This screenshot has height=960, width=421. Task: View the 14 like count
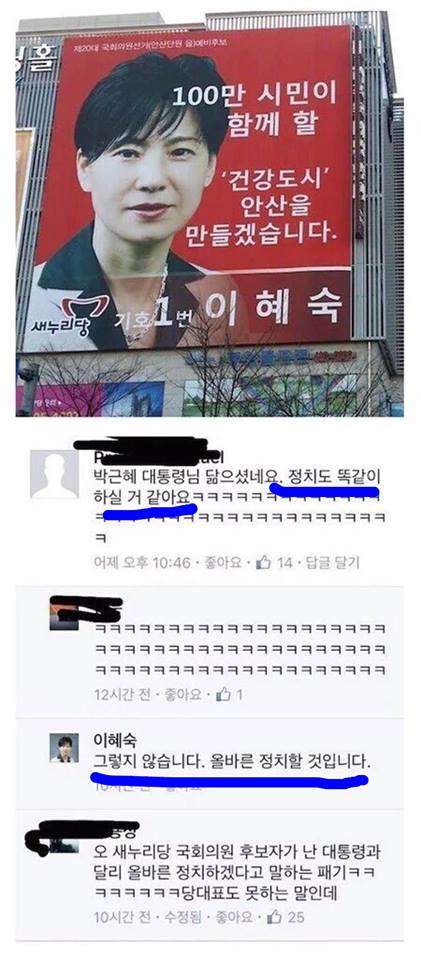285,563
